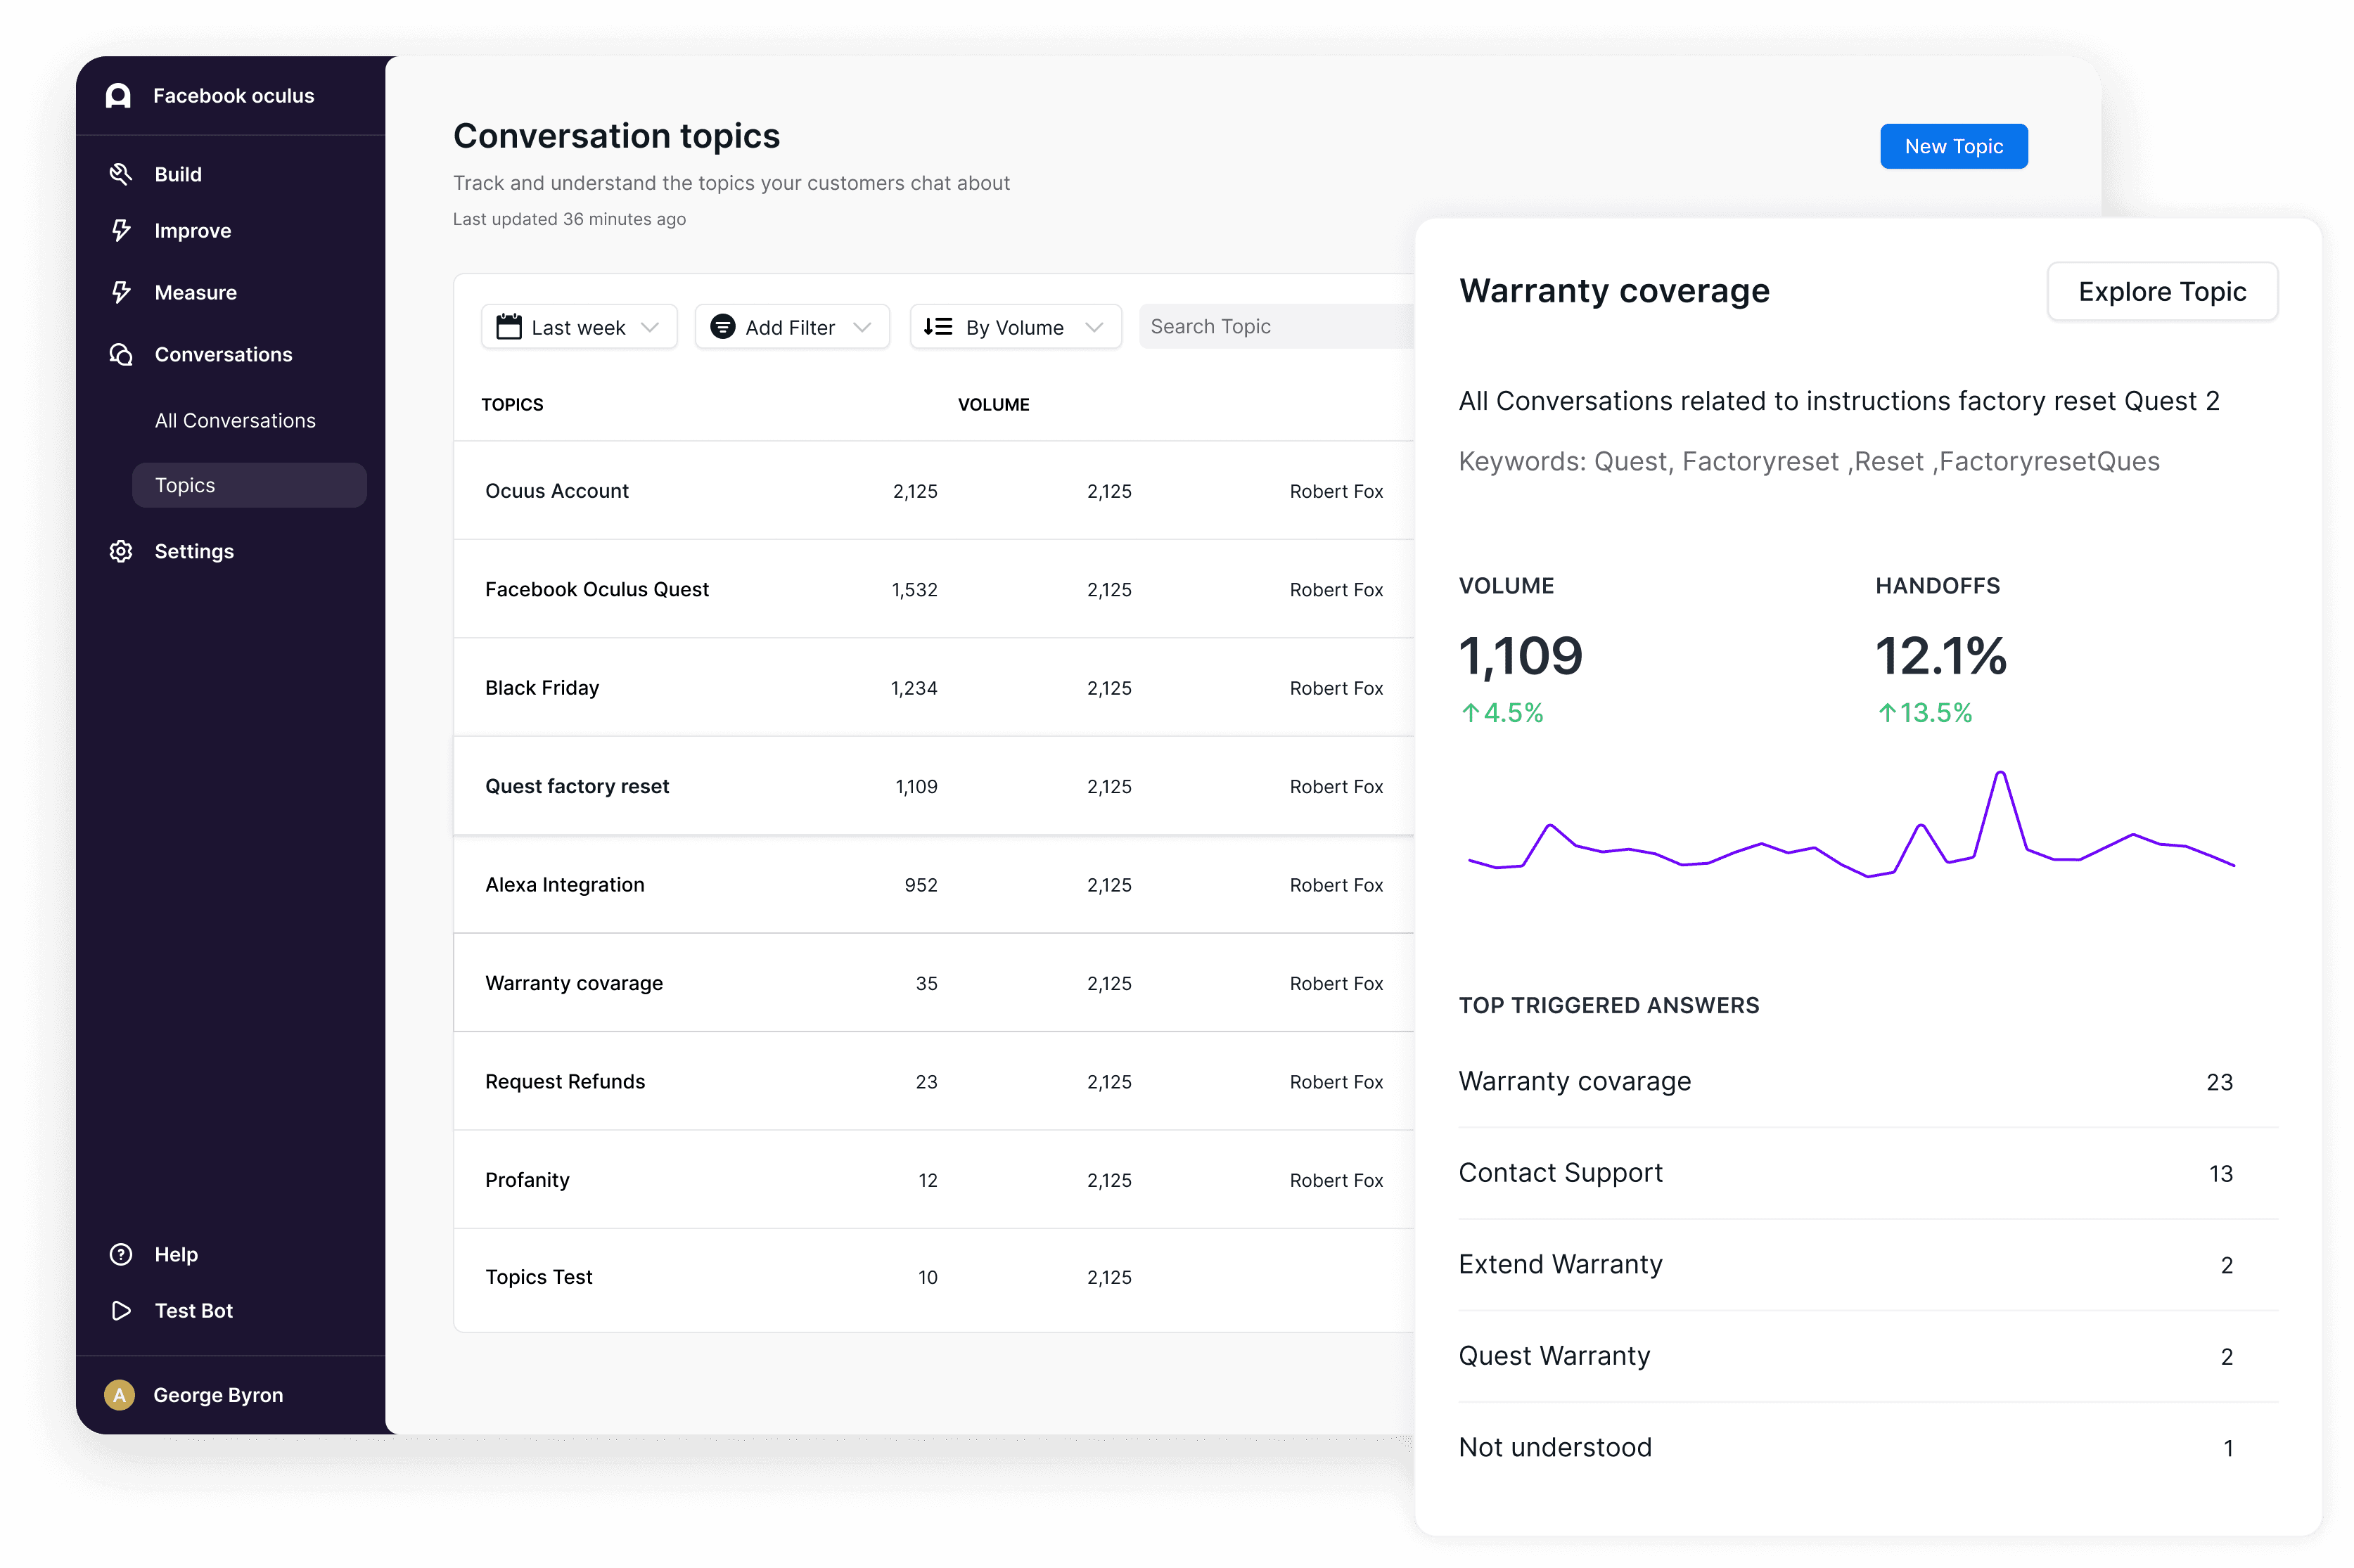
Task: Click the Conversations chat bubble icon
Action: pos(121,354)
